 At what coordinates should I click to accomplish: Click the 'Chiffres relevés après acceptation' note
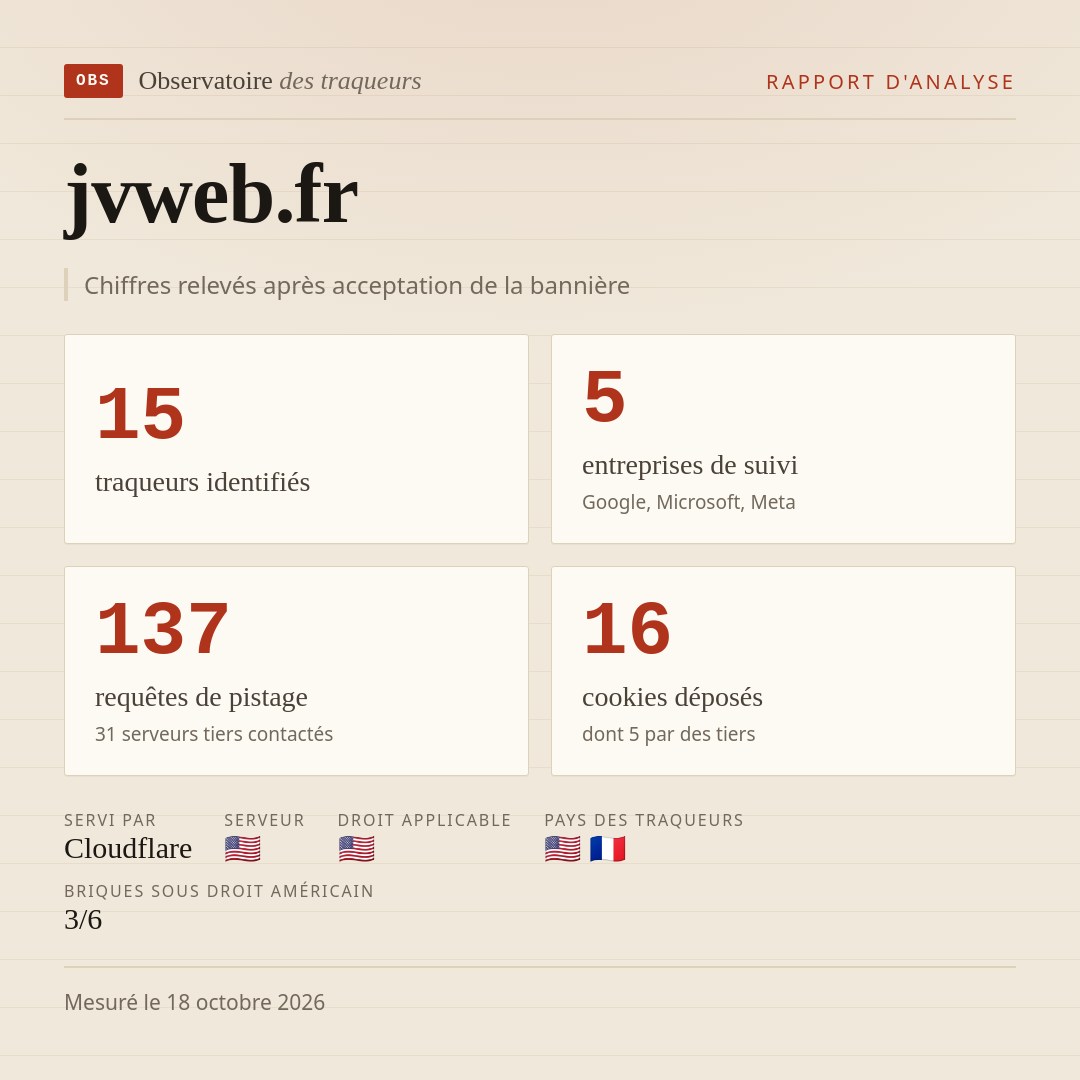[357, 285]
